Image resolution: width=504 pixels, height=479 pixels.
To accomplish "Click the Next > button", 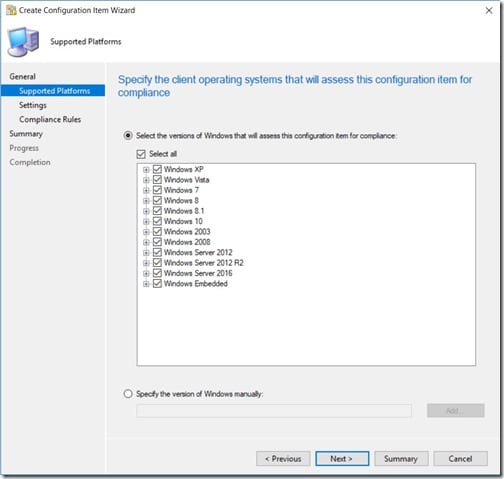I will click(x=342, y=459).
